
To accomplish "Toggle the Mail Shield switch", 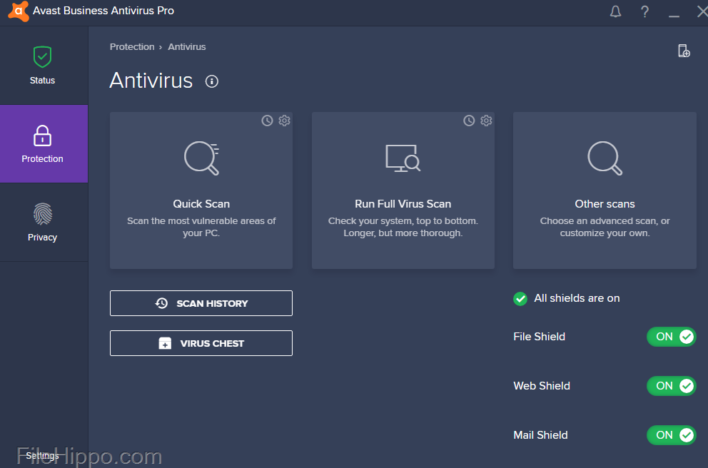I will tap(671, 435).
